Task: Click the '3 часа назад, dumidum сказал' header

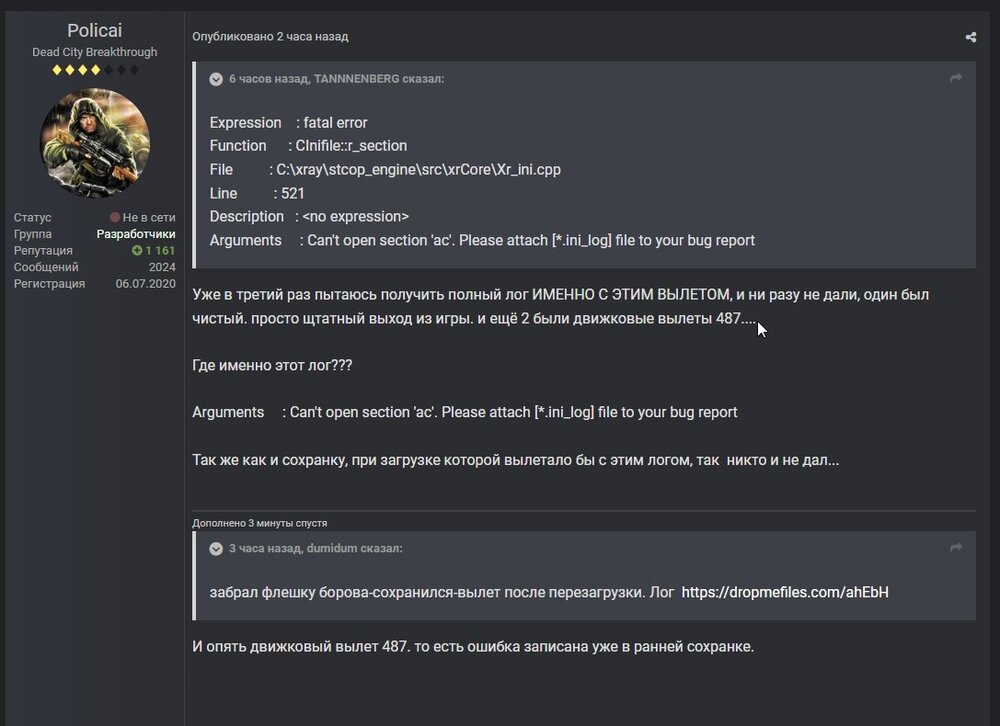Action: 315,549
